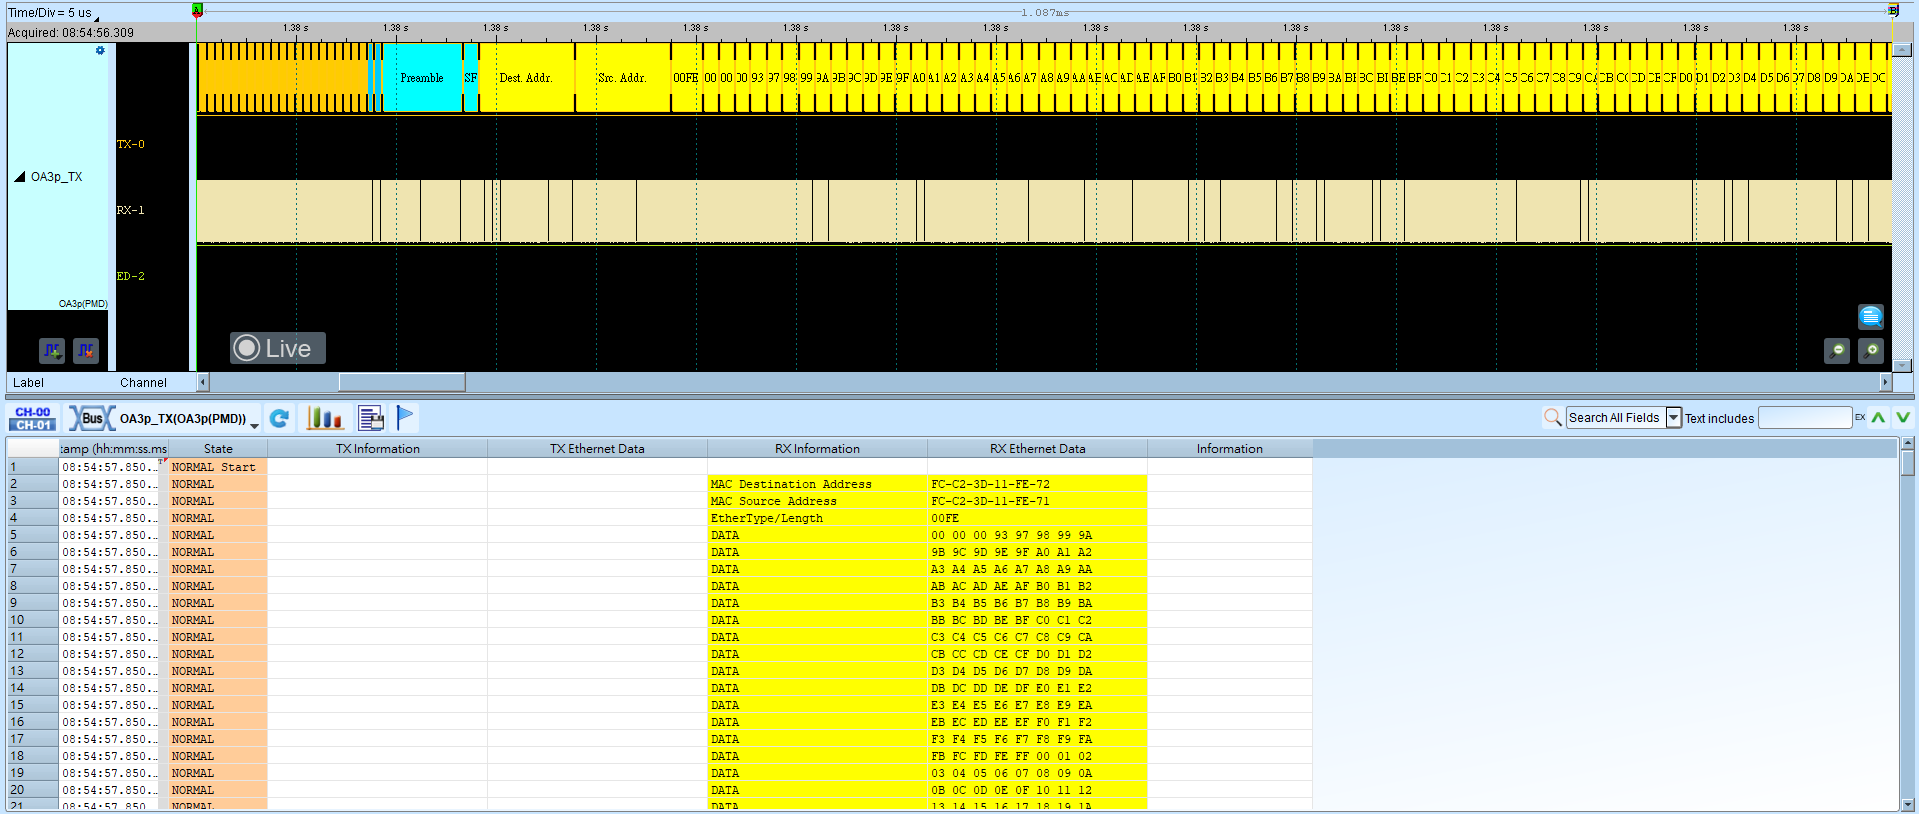Click the zoom out magnifier on the waveform

point(1837,350)
